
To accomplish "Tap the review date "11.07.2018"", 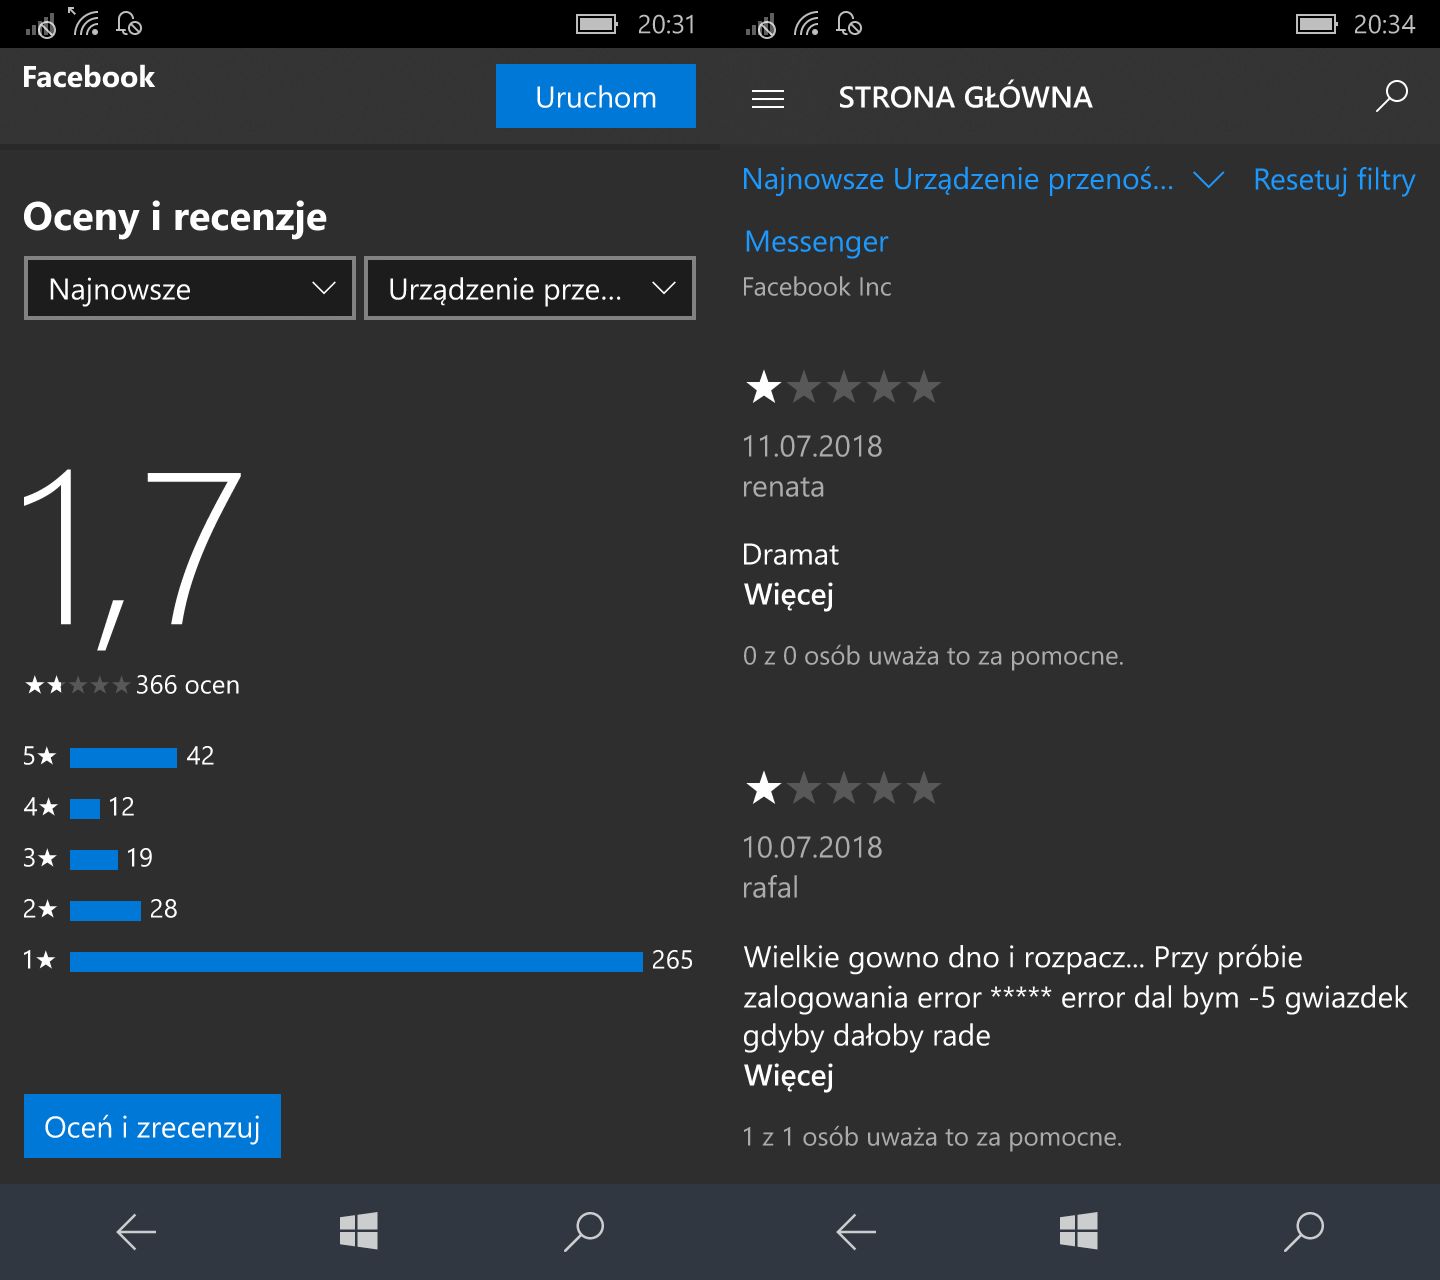I will 812,446.
